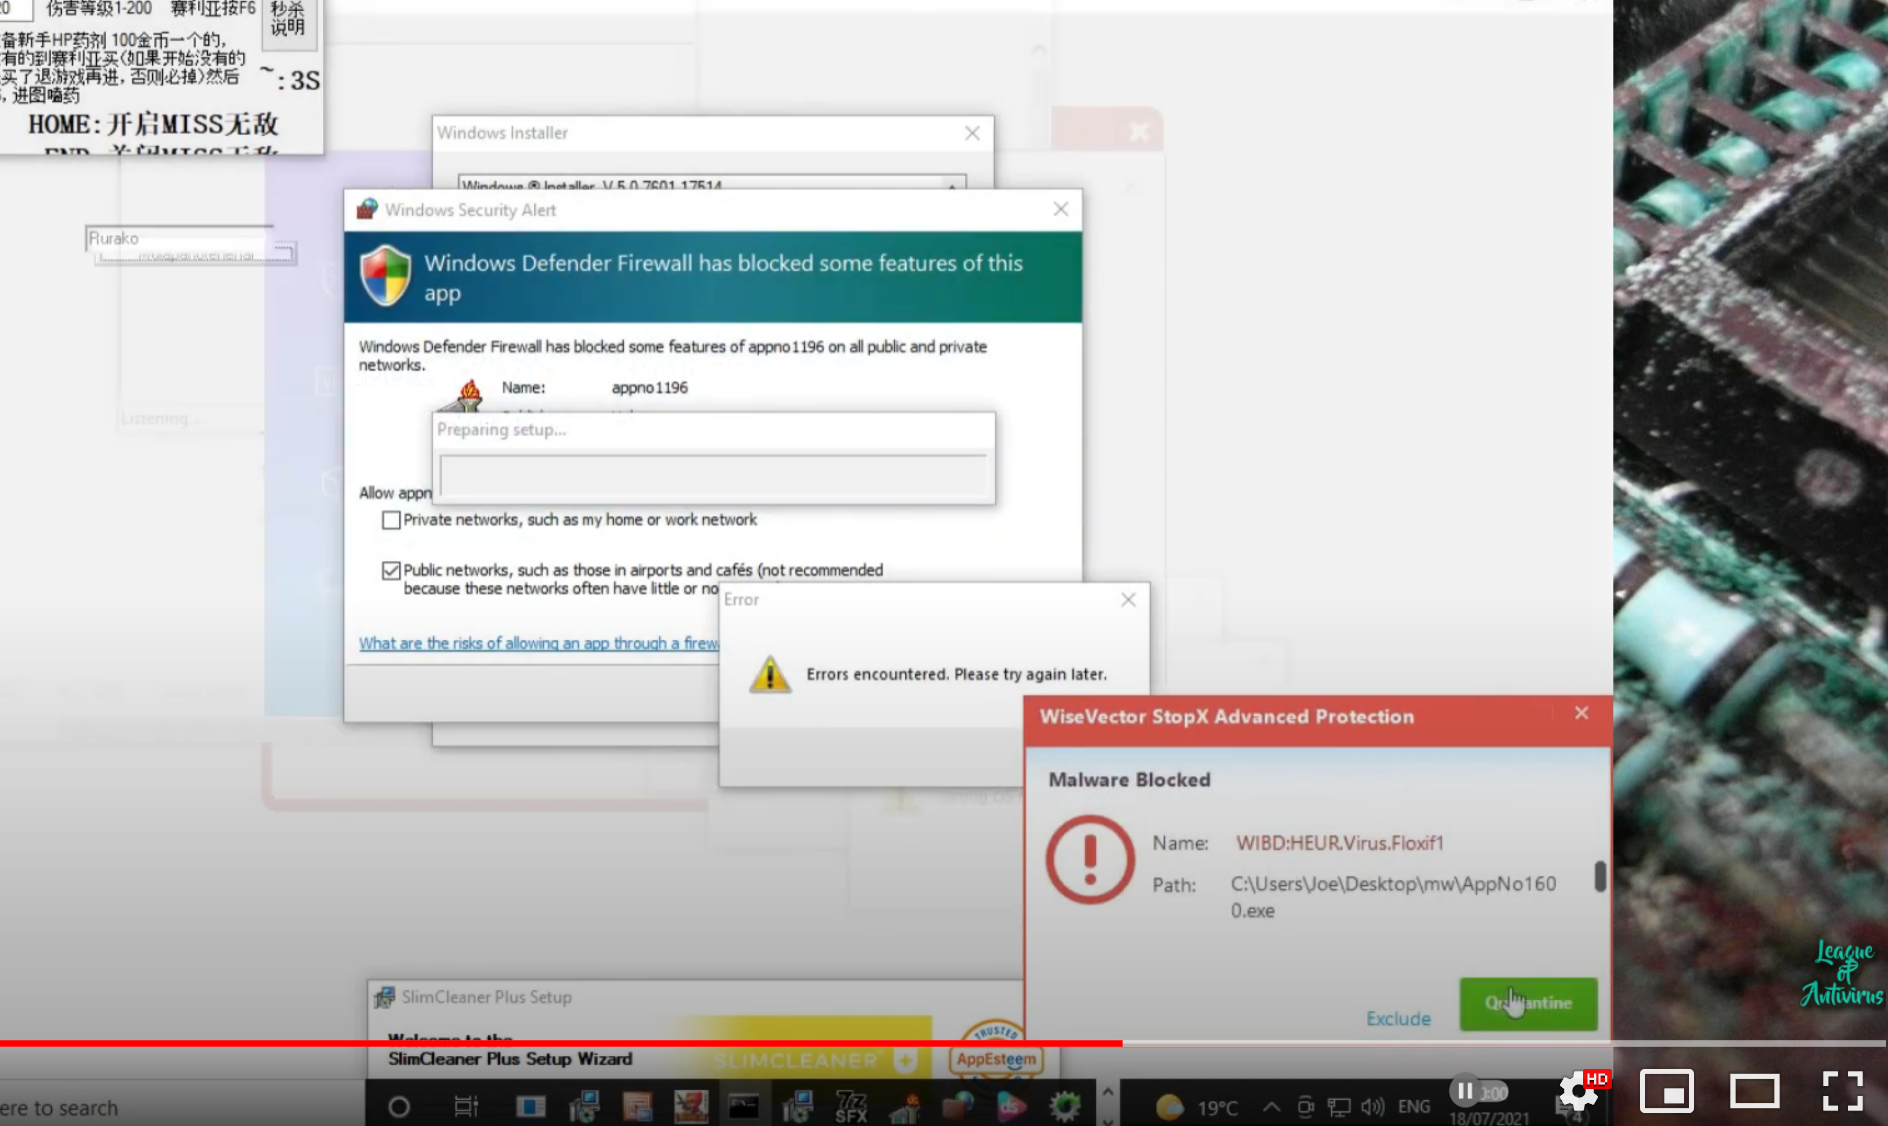Click the volume speaker tray icon

tap(1372, 1107)
